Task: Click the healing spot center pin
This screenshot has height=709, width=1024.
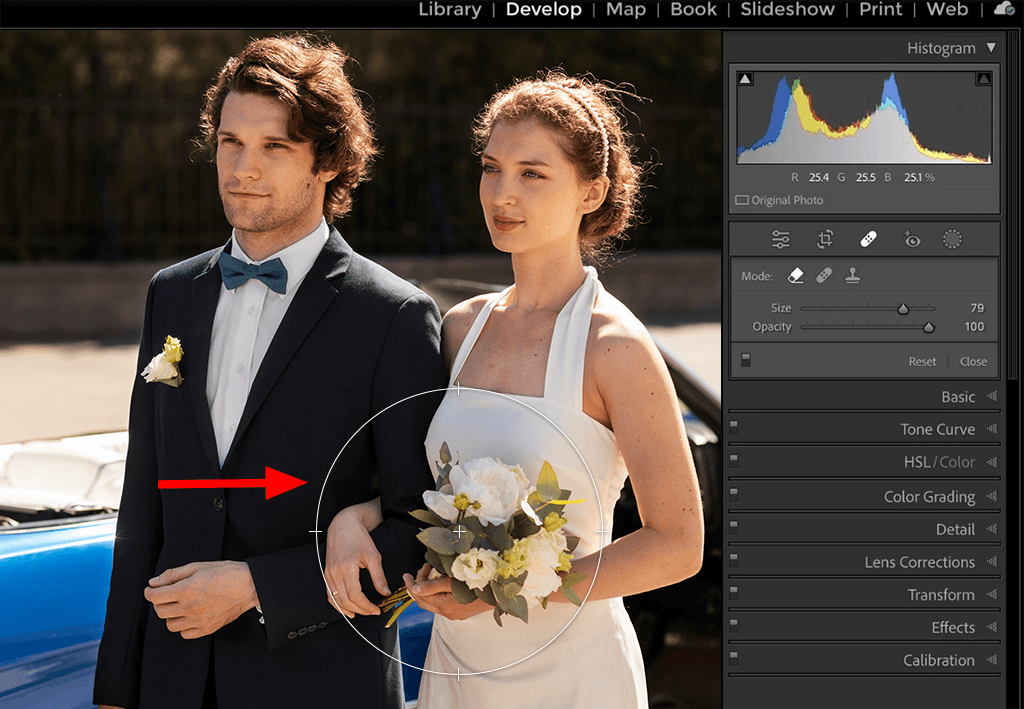Action: click(x=459, y=531)
